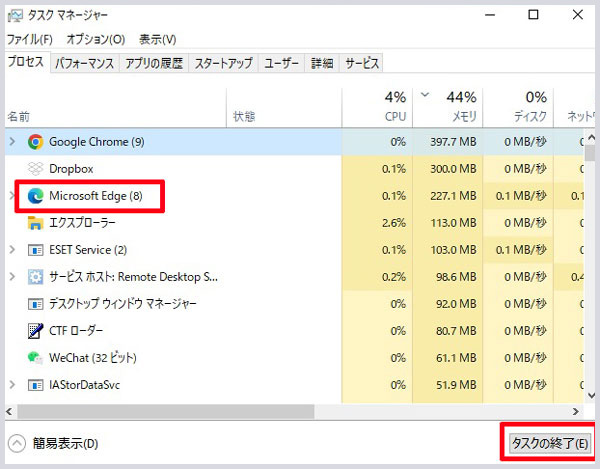Viewport: 600px width, 469px height.
Task: Collapse view with 簡易表示 arrow icon
Action: point(17,444)
